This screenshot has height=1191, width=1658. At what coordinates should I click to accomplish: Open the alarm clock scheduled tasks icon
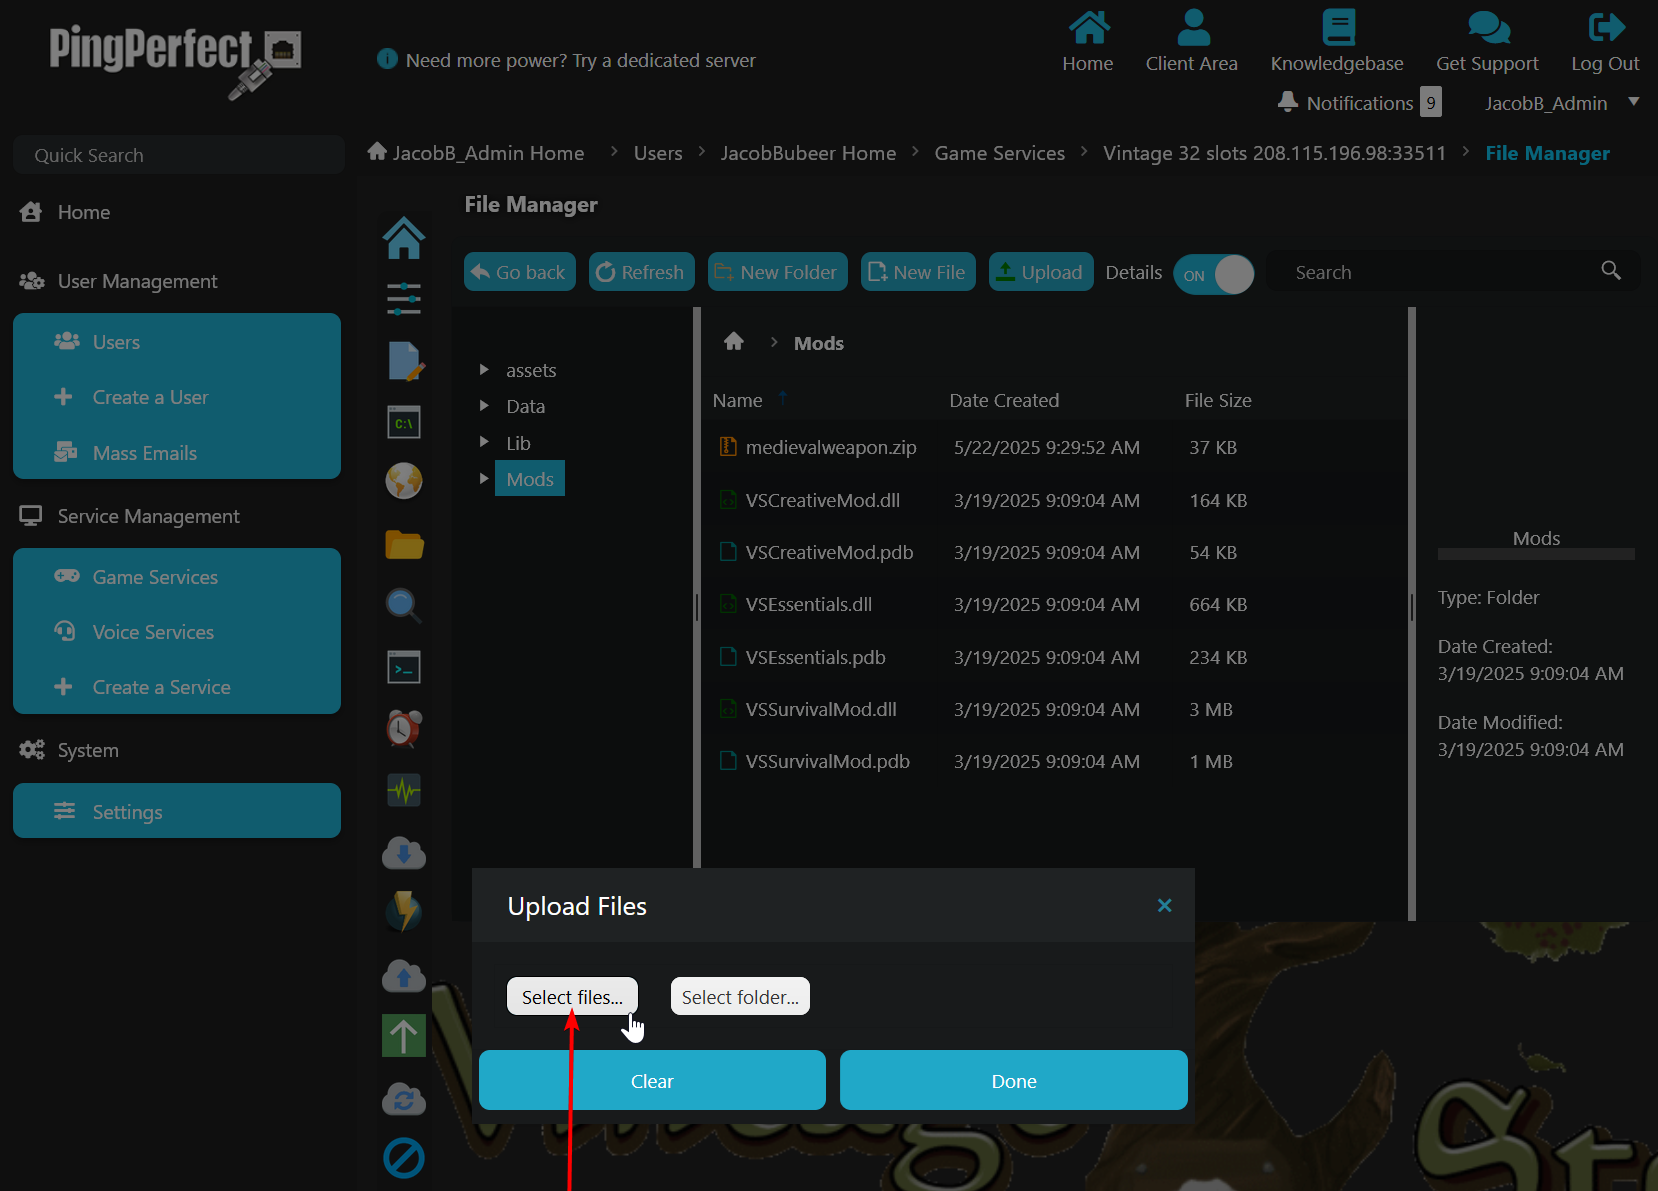coord(404,728)
